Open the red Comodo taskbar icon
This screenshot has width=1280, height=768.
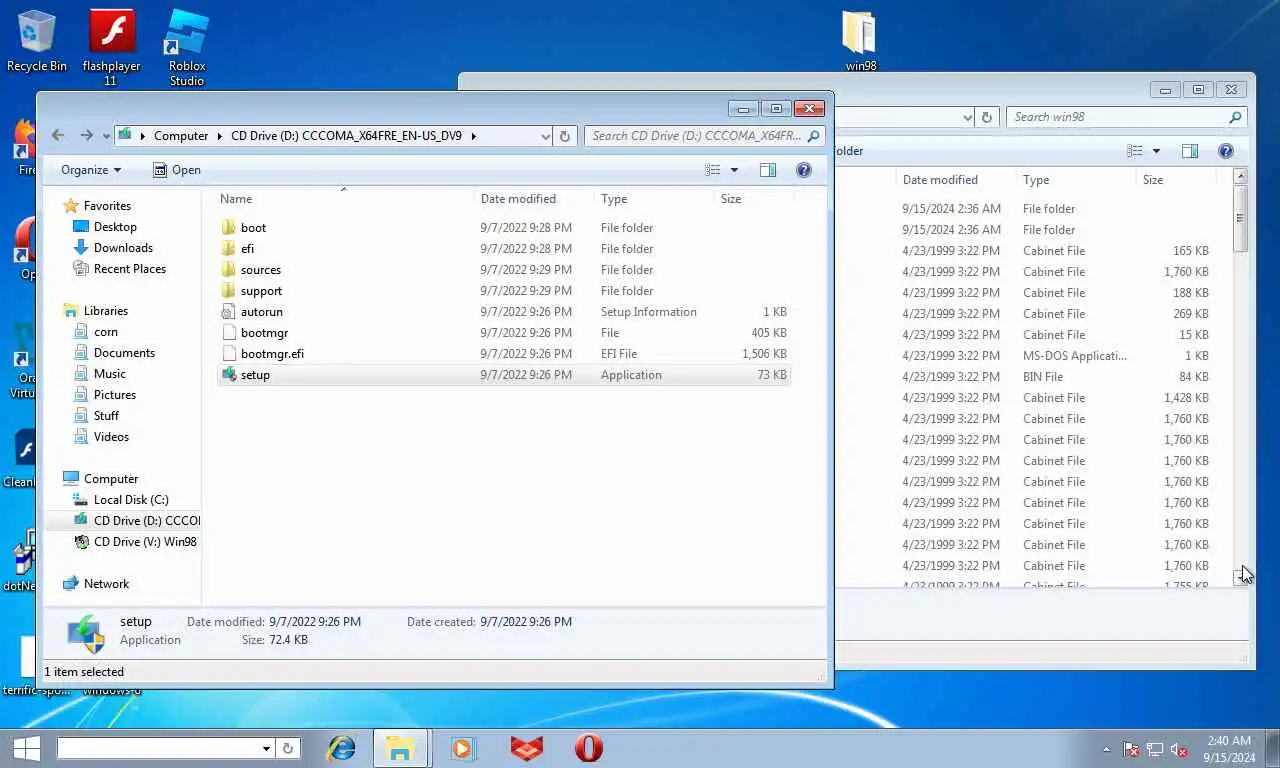coord(526,748)
